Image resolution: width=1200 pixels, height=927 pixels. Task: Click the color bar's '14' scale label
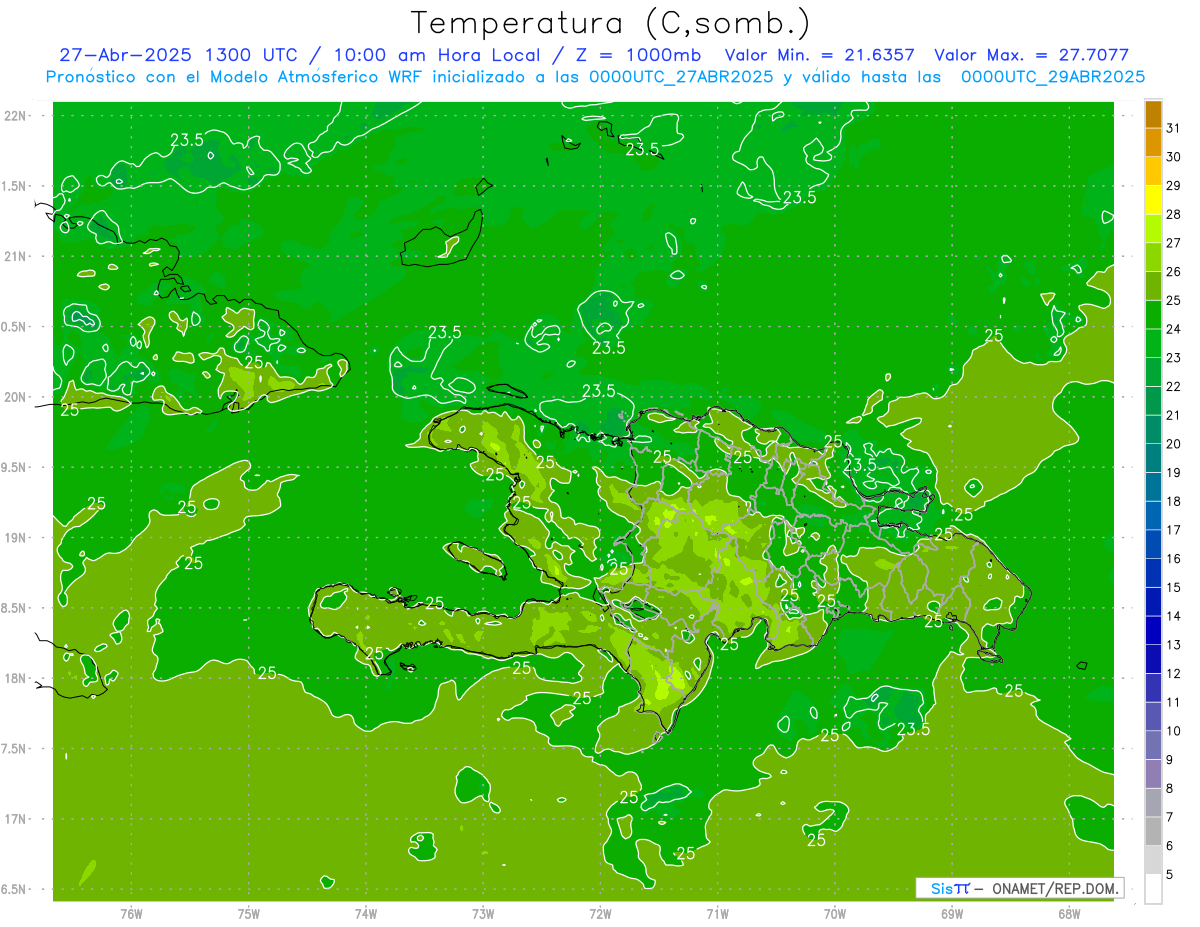tap(1174, 616)
